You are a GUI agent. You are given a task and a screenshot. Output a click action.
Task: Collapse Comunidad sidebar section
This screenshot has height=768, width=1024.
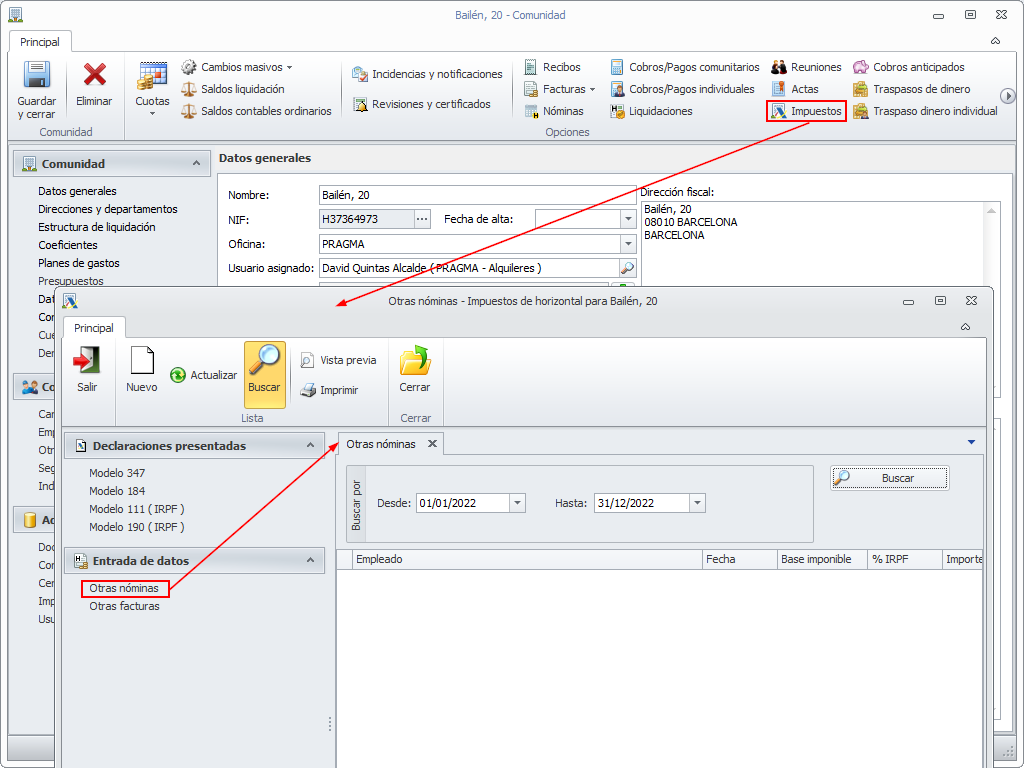coord(196,163)
